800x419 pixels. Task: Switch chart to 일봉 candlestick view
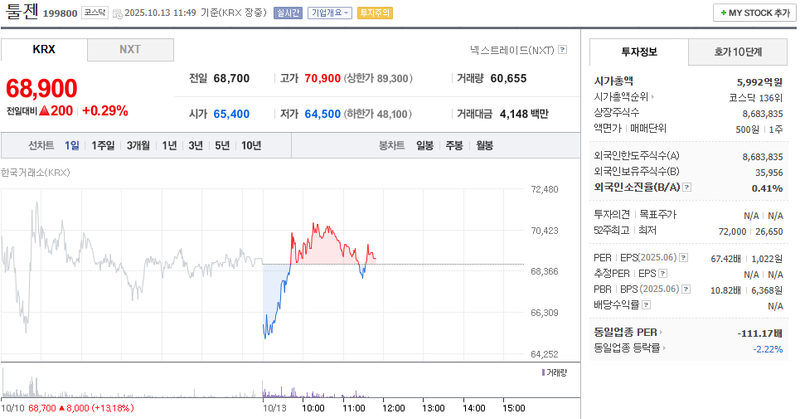click(425, 145)
